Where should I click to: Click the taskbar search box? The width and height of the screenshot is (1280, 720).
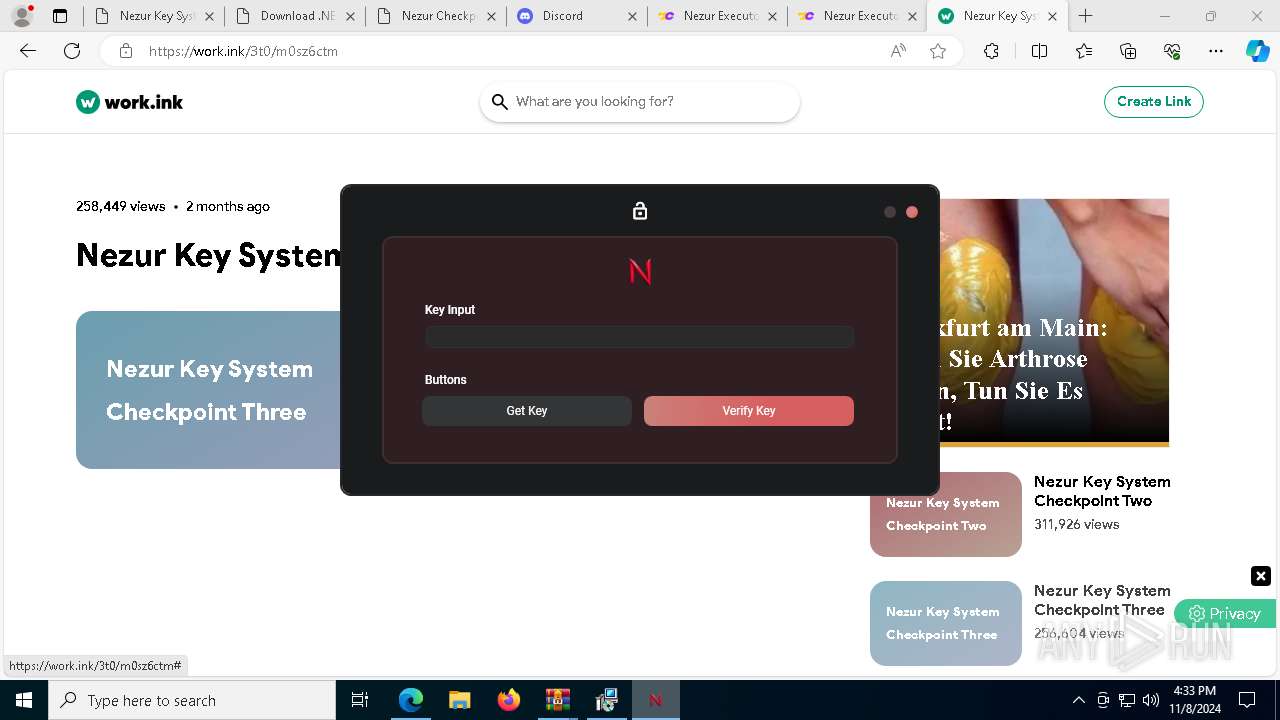[192, 700]
